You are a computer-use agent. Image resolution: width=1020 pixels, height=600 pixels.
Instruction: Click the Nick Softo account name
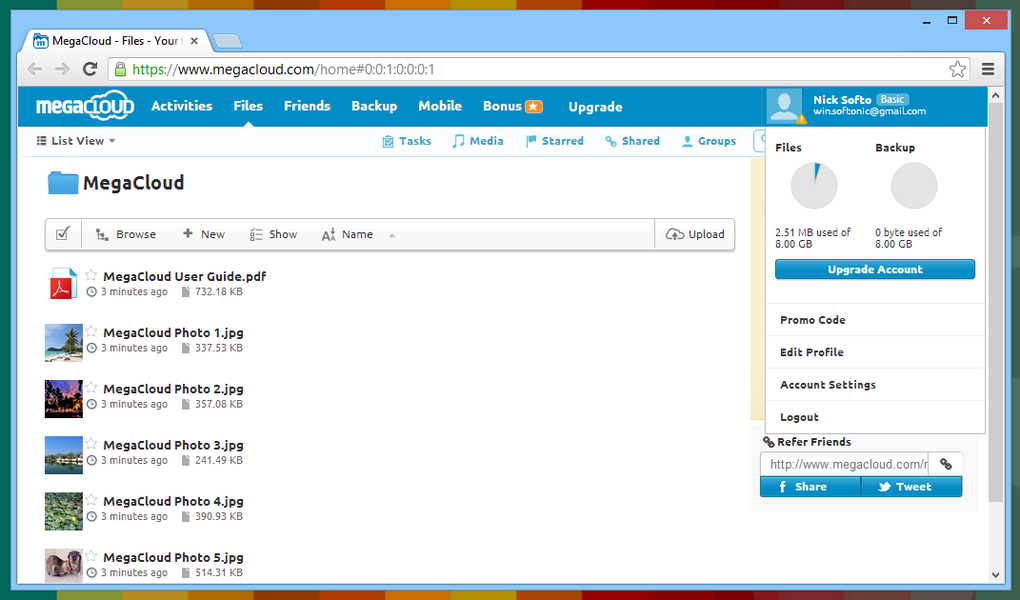coord(842,100)
